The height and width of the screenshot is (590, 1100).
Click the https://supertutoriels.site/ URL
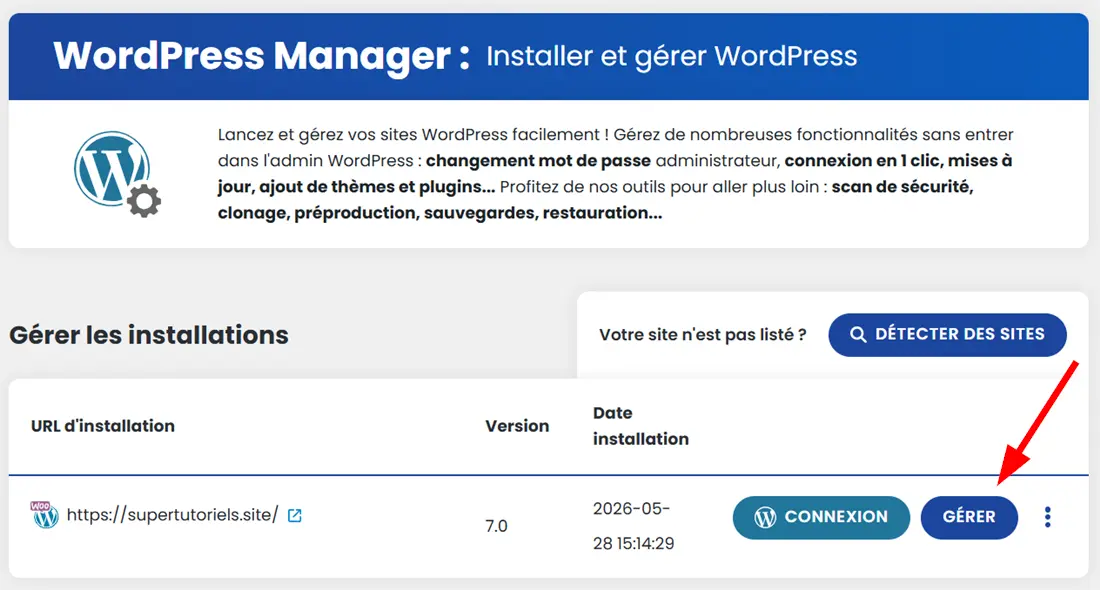(x=173, y=515)
